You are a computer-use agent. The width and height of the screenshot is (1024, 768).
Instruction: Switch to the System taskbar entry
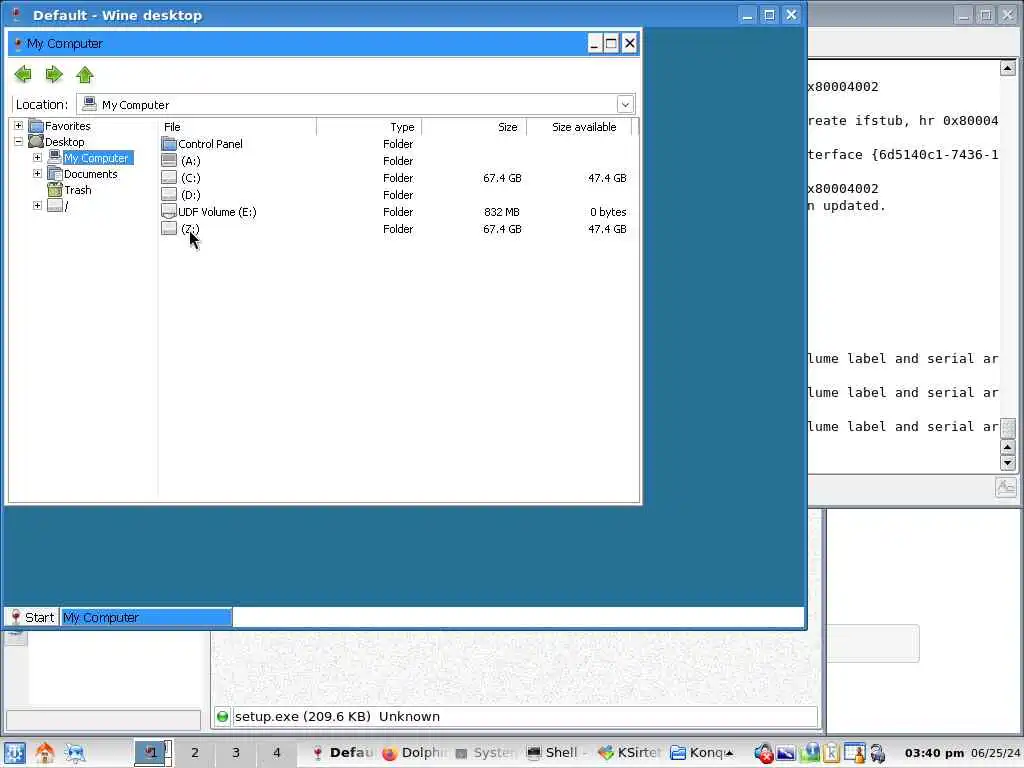coord(487,753)
